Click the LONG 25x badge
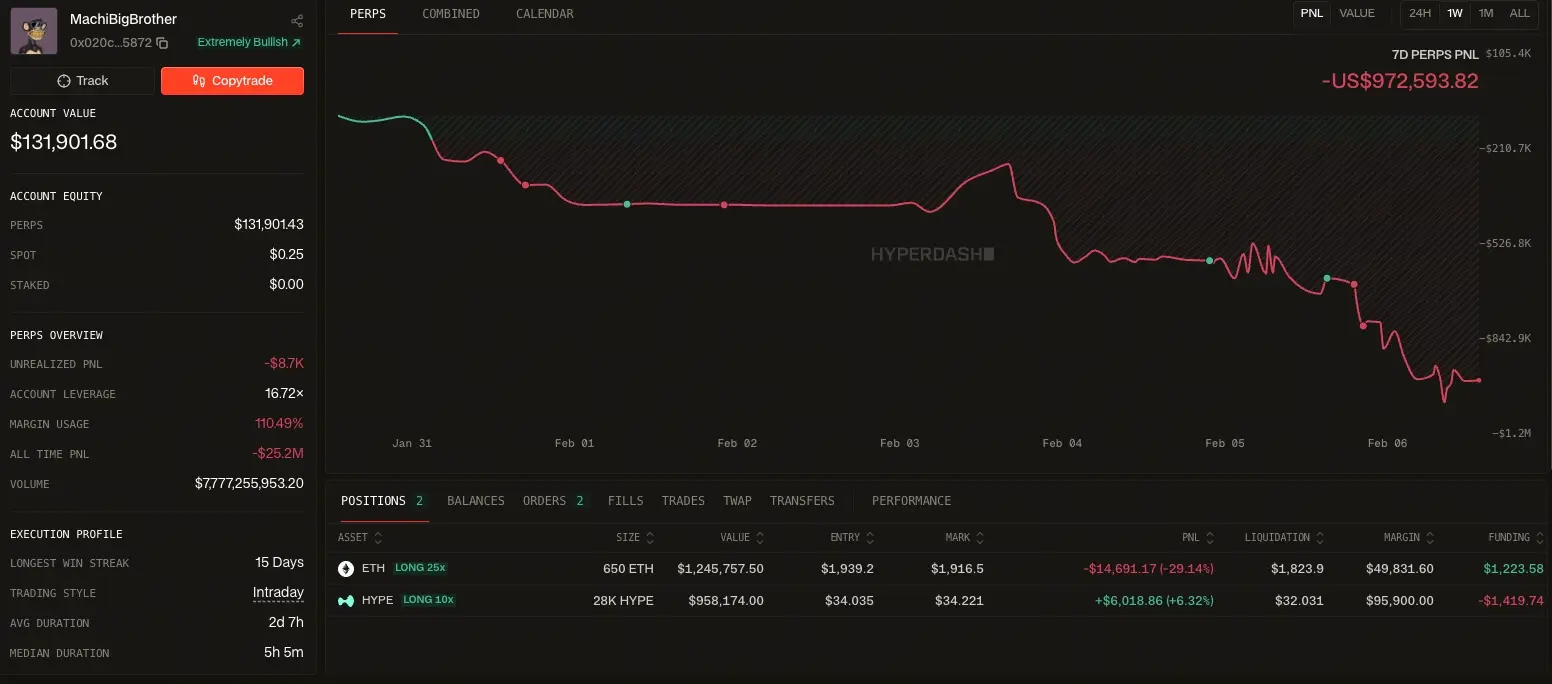The width and height of the screenshot is (1552, 684). 420,568
